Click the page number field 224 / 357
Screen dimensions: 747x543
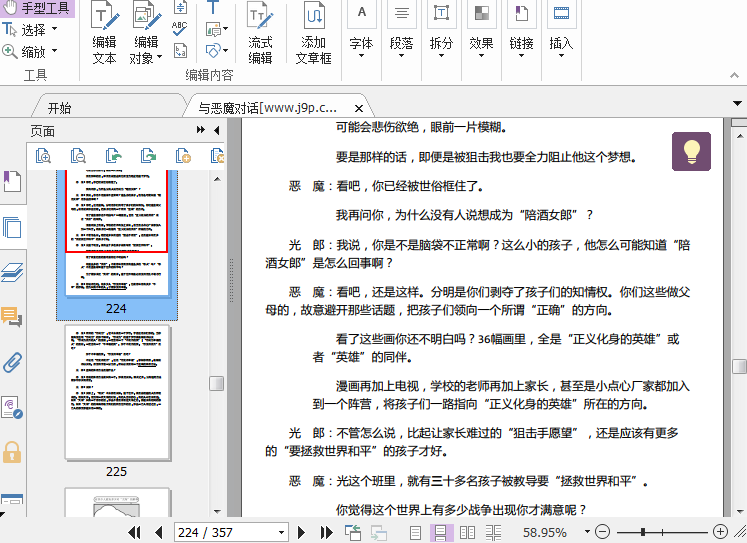[x=225, y=532]
